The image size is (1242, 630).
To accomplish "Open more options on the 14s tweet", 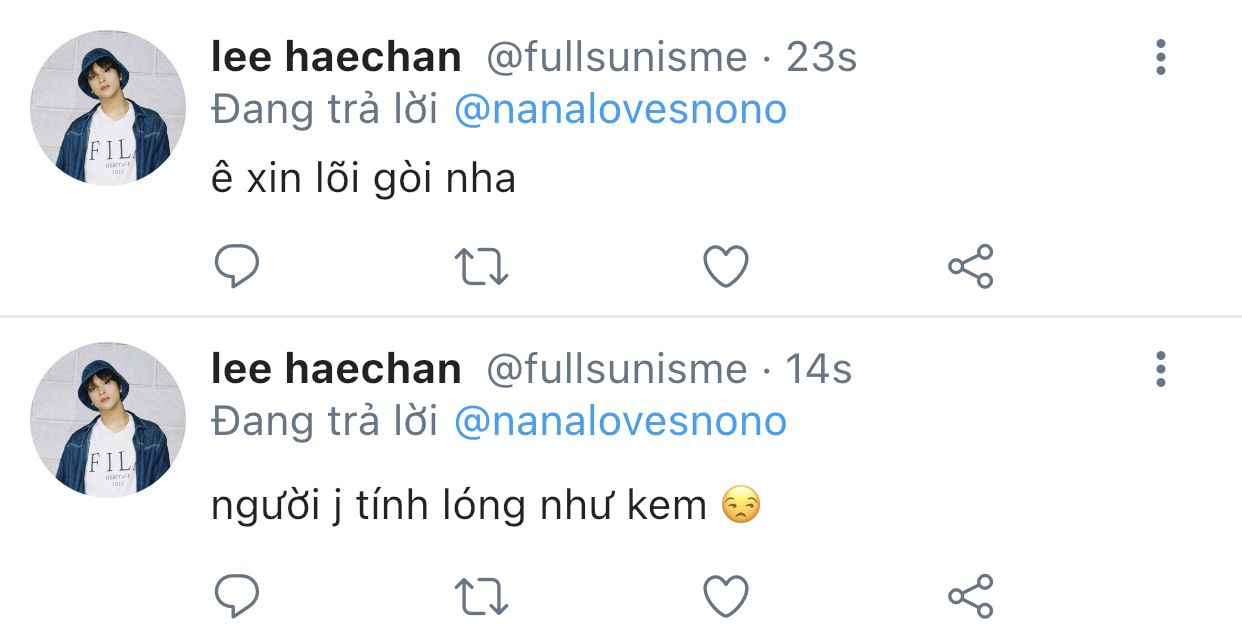I will [x=1160, y=370].
